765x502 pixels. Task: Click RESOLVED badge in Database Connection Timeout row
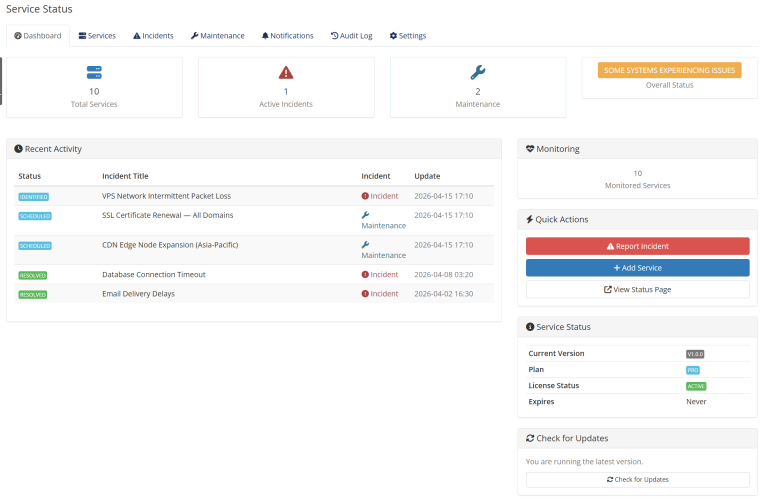click(x=33, y=276)
